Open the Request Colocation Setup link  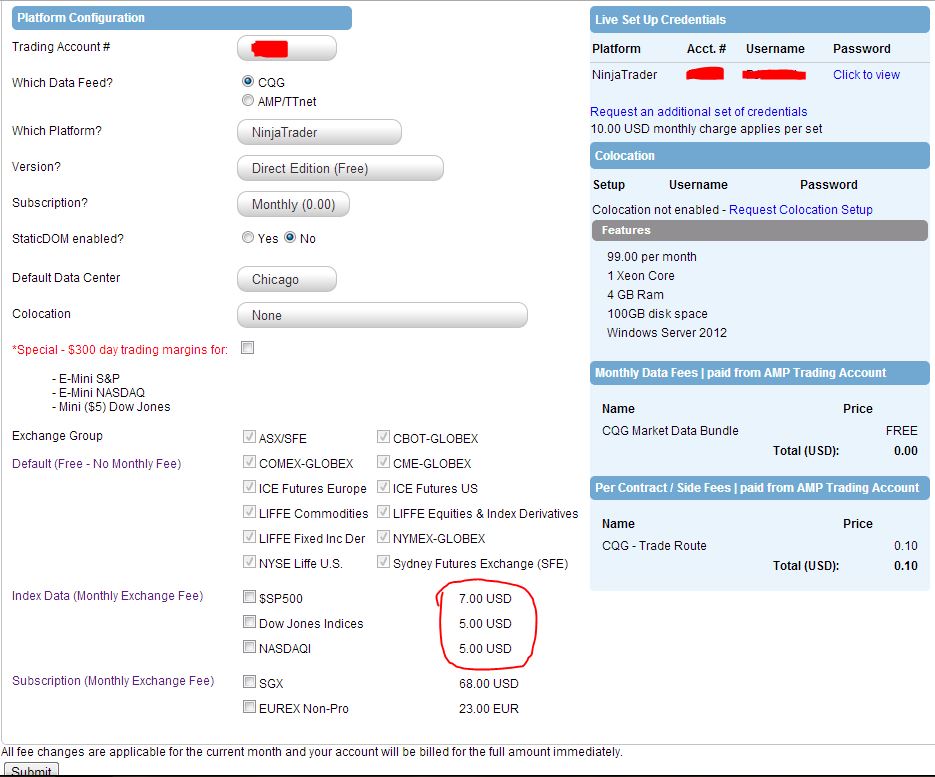pyautogui.click(x=800, y=209)
